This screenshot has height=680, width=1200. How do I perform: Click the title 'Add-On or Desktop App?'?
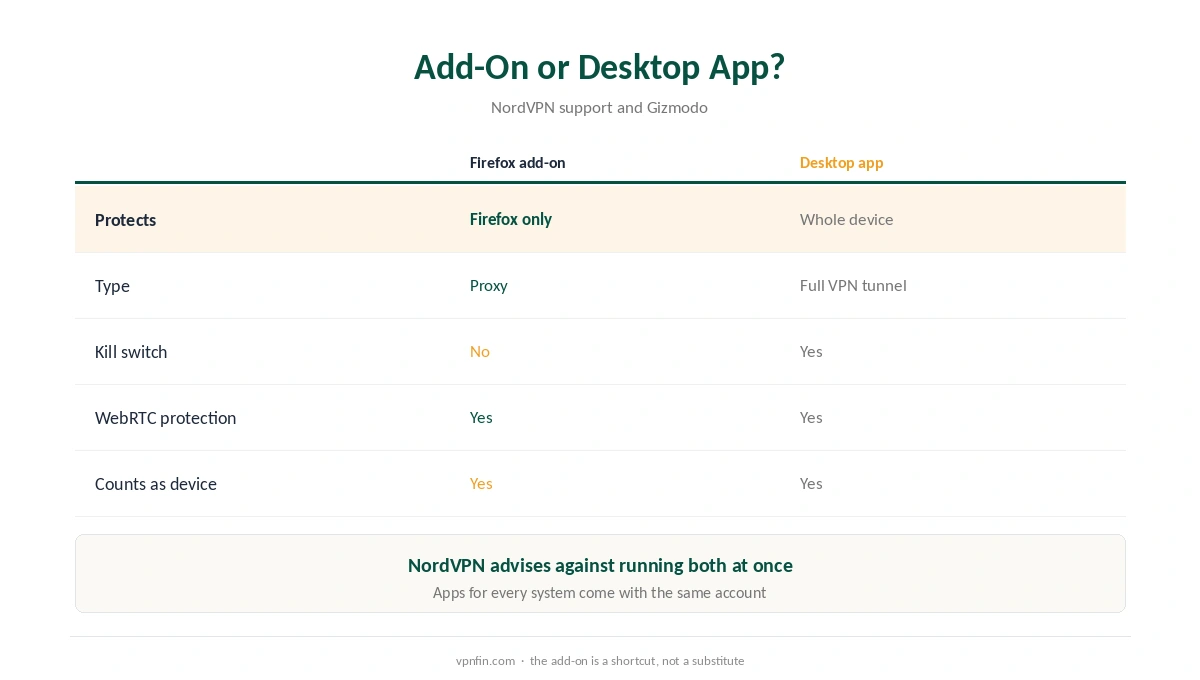599,67
